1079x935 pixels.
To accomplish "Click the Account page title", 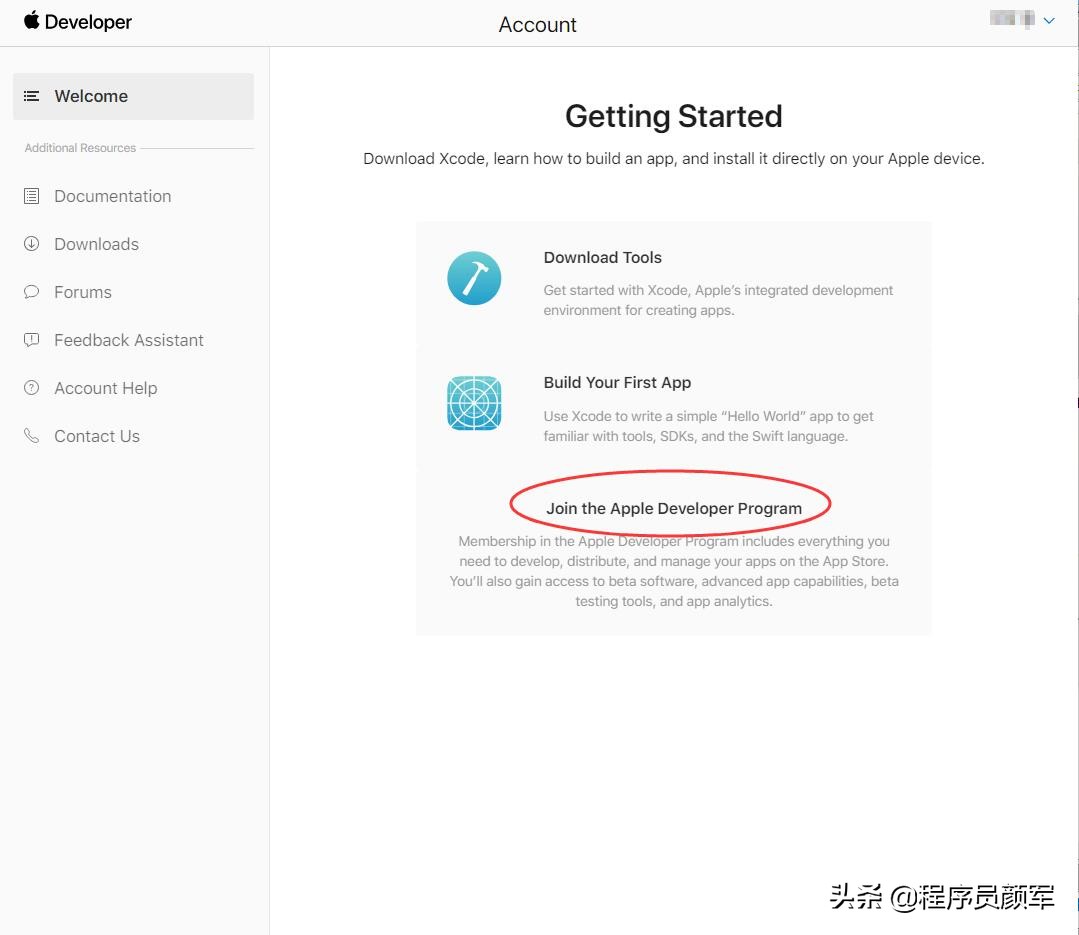I will tap(537, 25).
